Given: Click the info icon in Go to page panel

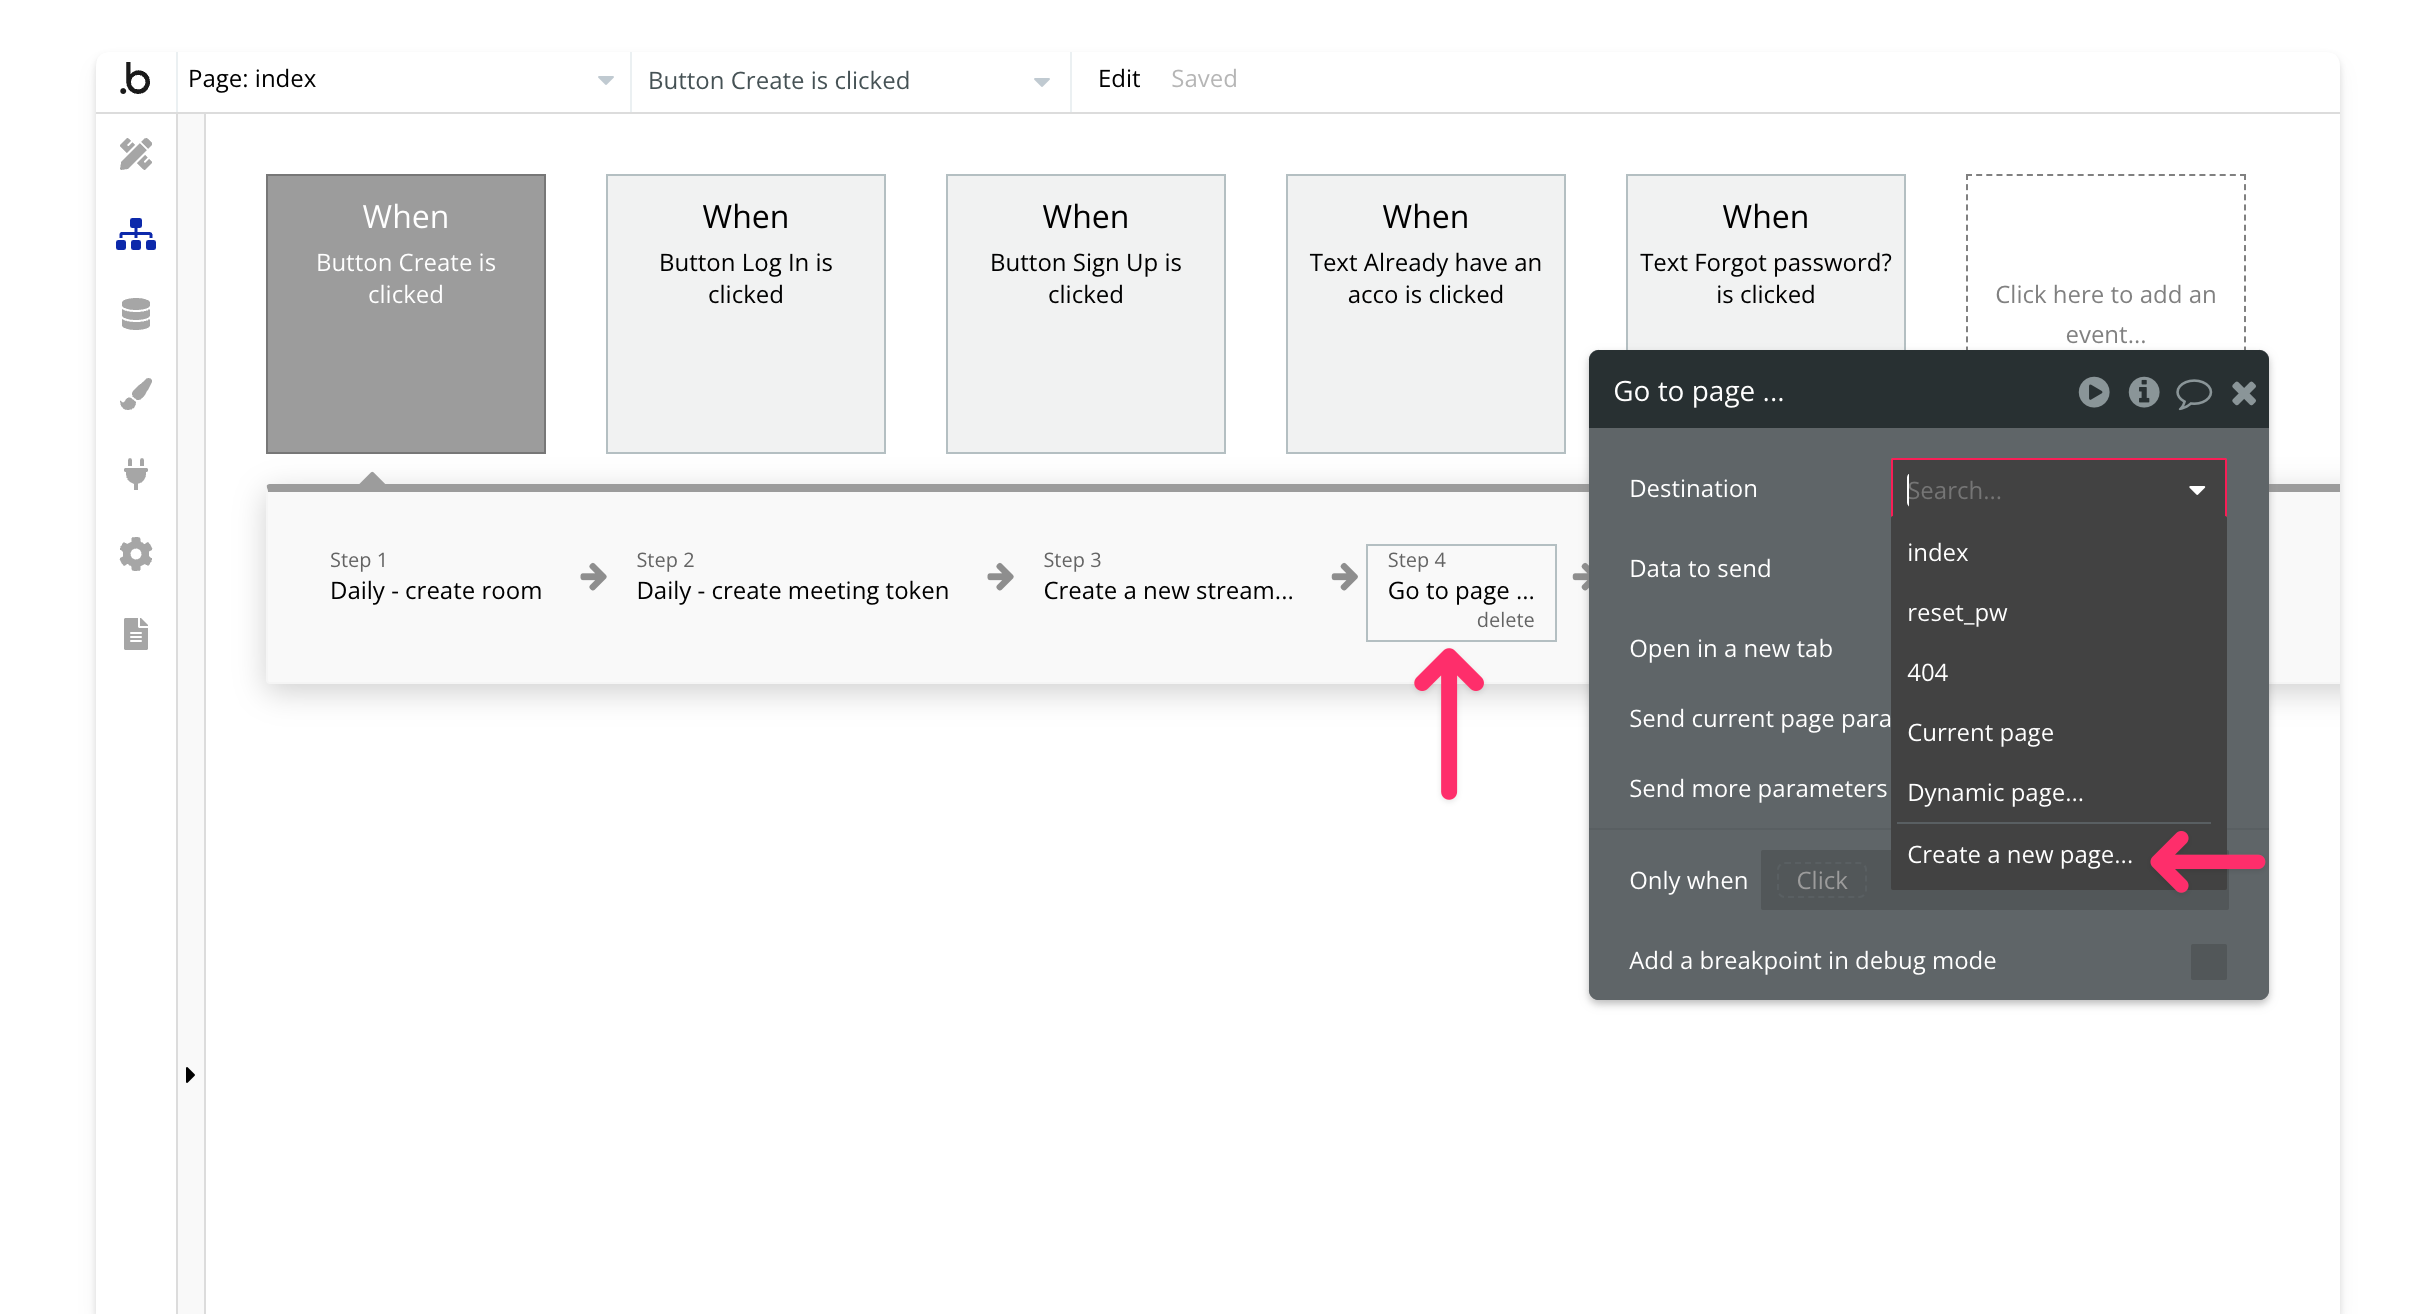Looking at the screenshot, I should (x=2143, y=392).
